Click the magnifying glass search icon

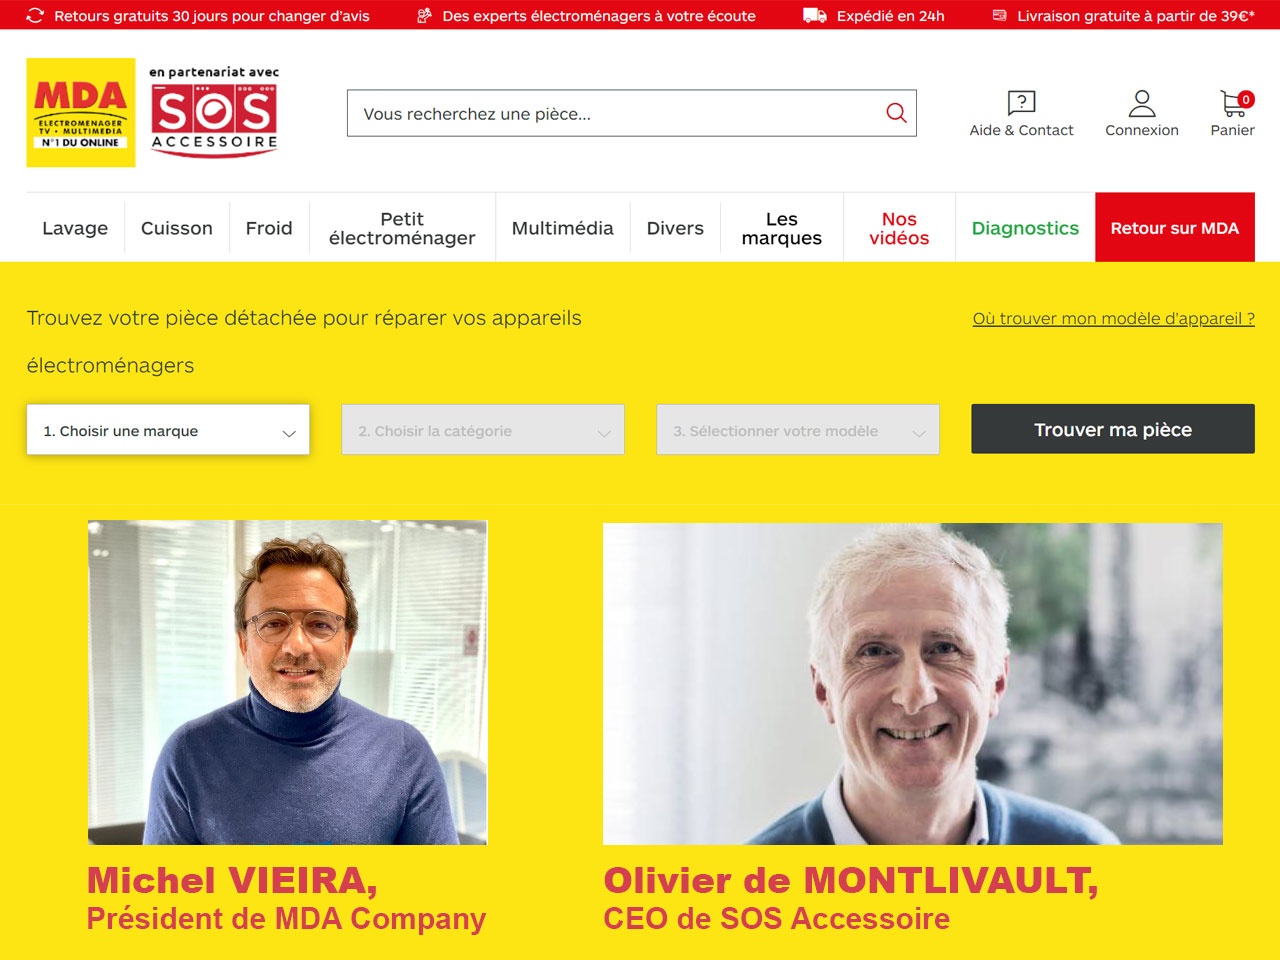pyautogui.click(x=896, y=113)
